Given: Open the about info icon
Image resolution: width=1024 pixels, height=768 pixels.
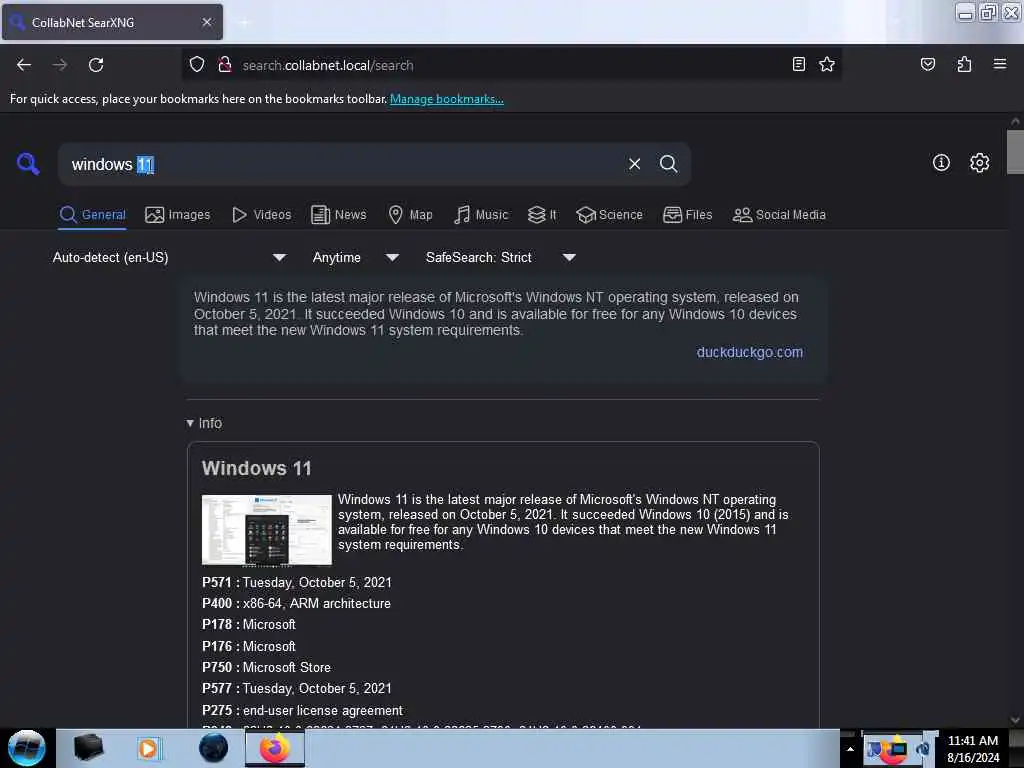Looking at the screenshot, I should coord(941,163).
